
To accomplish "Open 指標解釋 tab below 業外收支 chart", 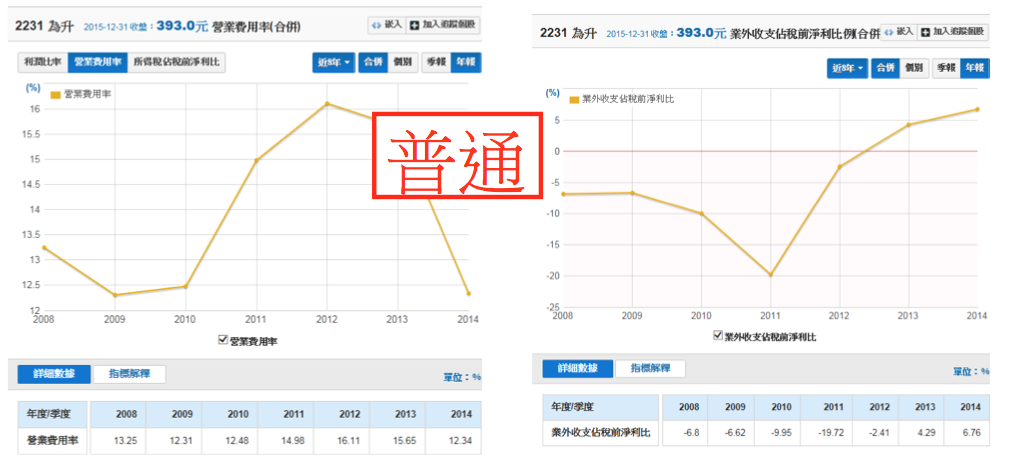I will click(650, 368).
